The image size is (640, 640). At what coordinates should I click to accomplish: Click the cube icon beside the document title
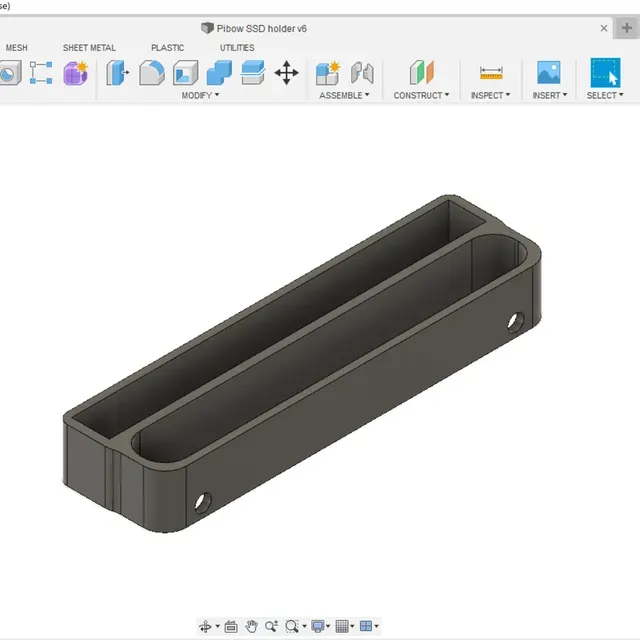[207, 28]
